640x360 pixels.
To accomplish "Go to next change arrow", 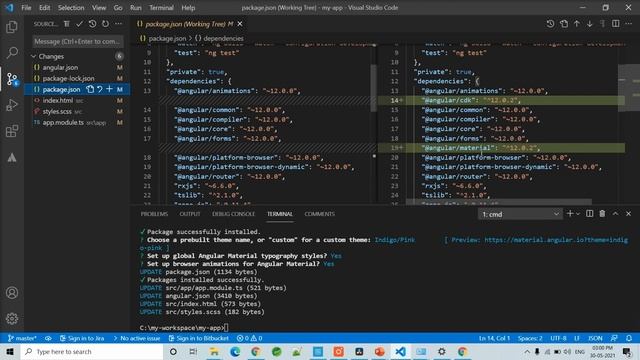I will coord(590,24).
